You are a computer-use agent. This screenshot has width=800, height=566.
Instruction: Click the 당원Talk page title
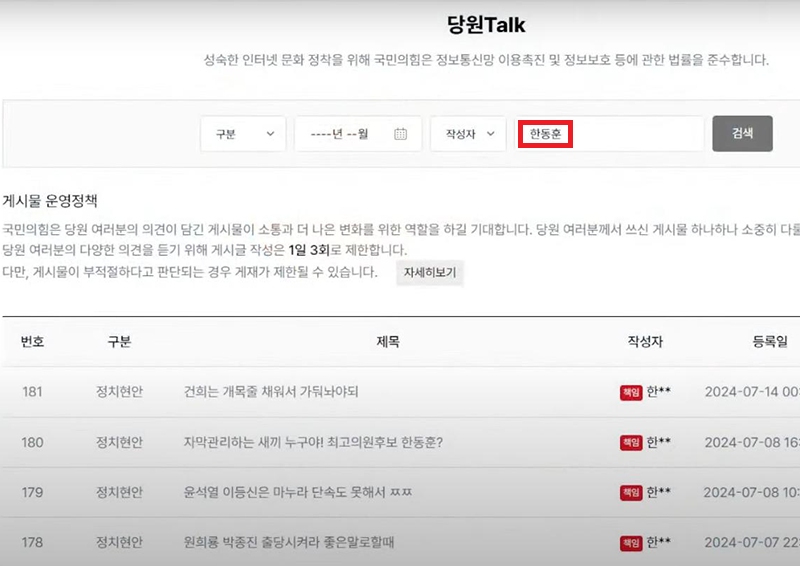click(x=486, y=24)
